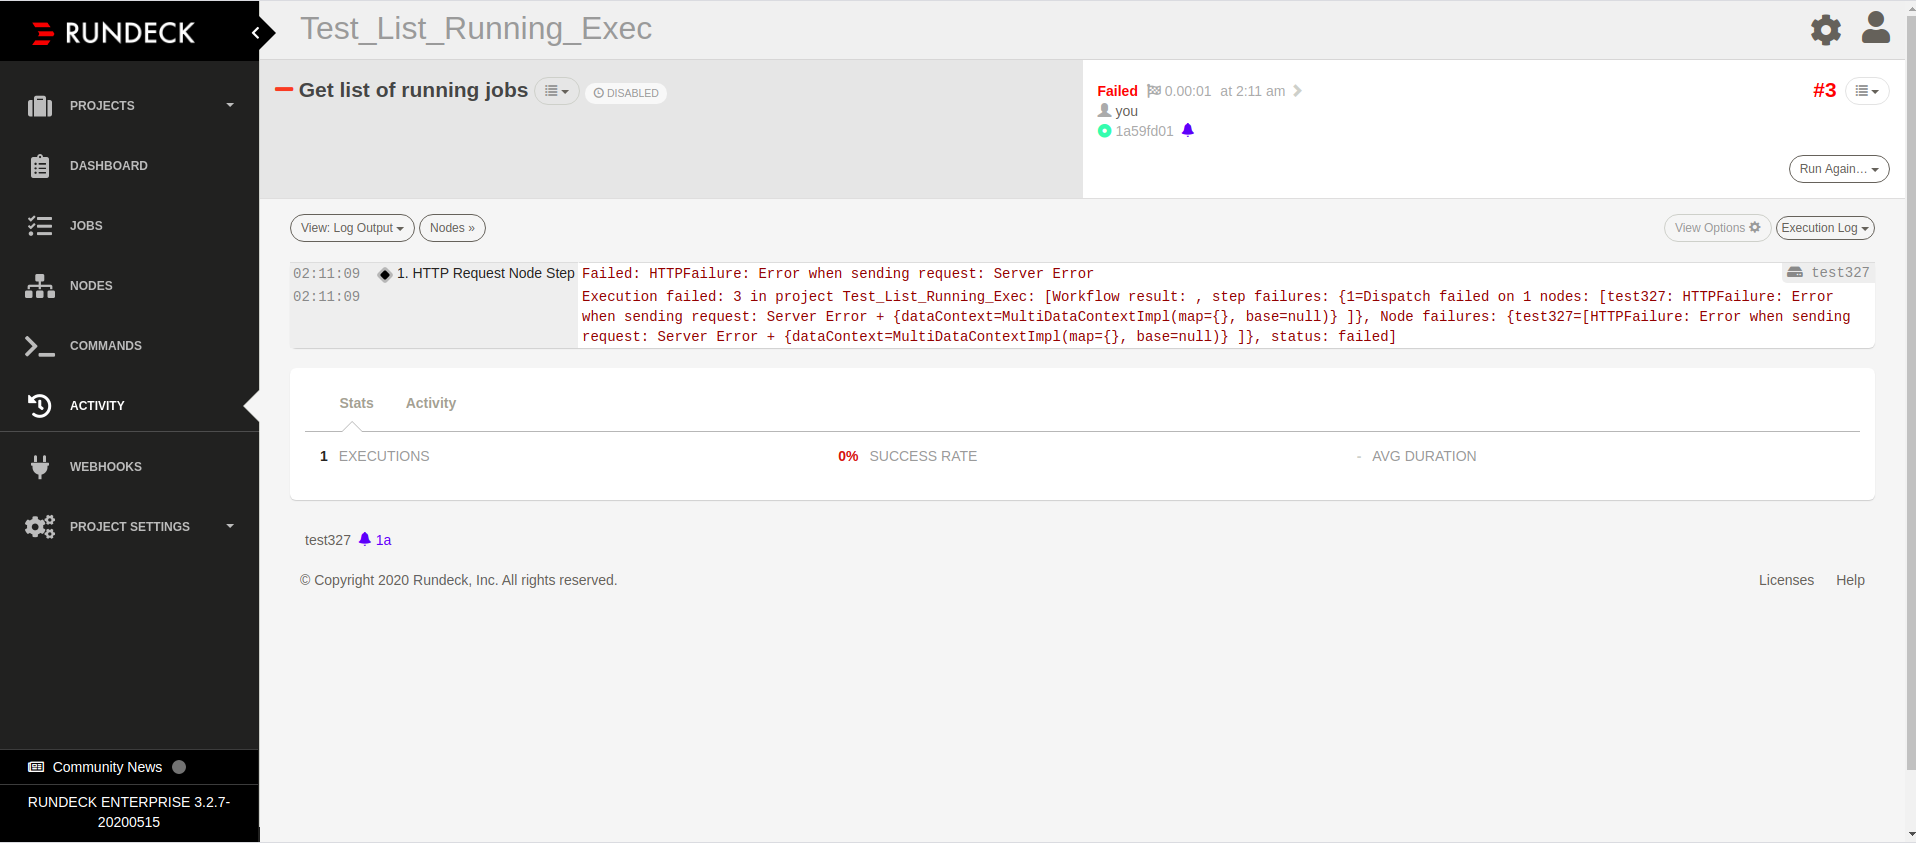
Task: Open Jobs in the sidebar
Action: [86, 226]
